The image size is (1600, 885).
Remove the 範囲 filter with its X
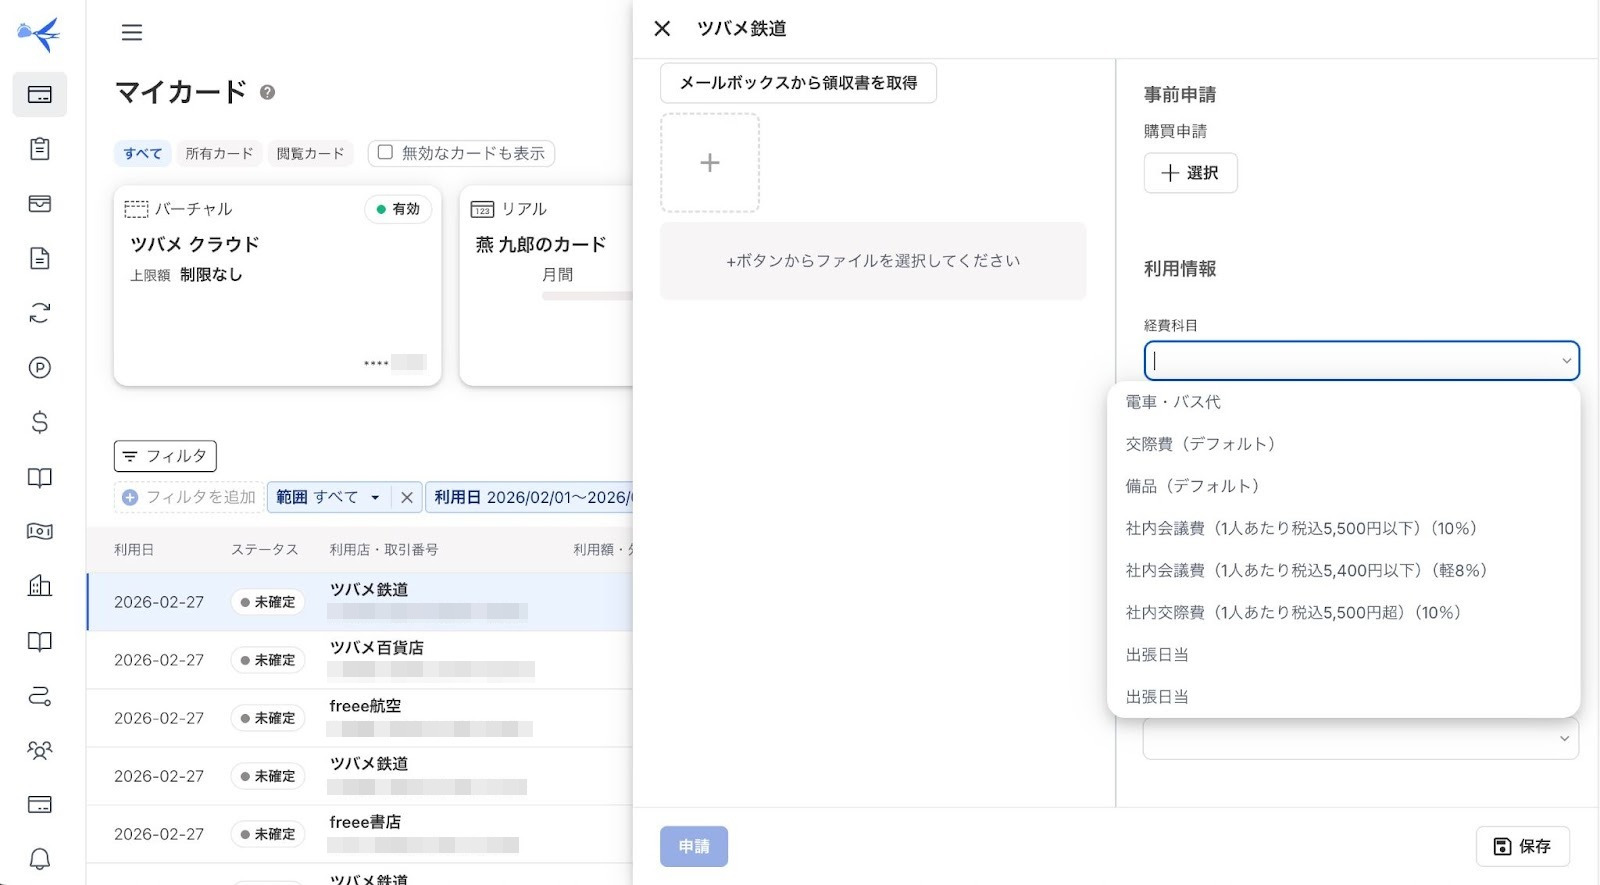tap(406, 497)
